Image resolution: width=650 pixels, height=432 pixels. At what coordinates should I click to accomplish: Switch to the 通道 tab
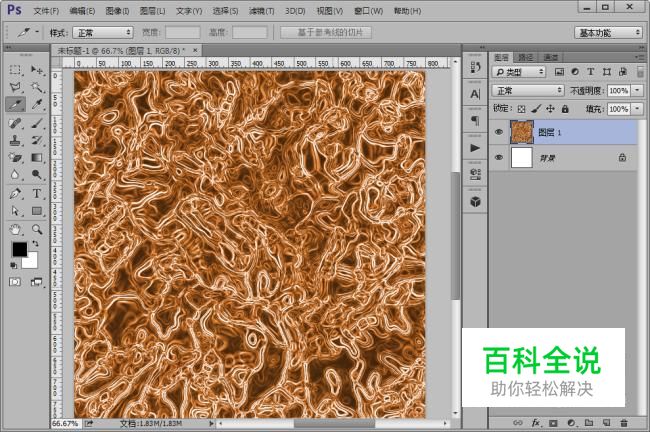pyautogui.click(x=551, y=57)
